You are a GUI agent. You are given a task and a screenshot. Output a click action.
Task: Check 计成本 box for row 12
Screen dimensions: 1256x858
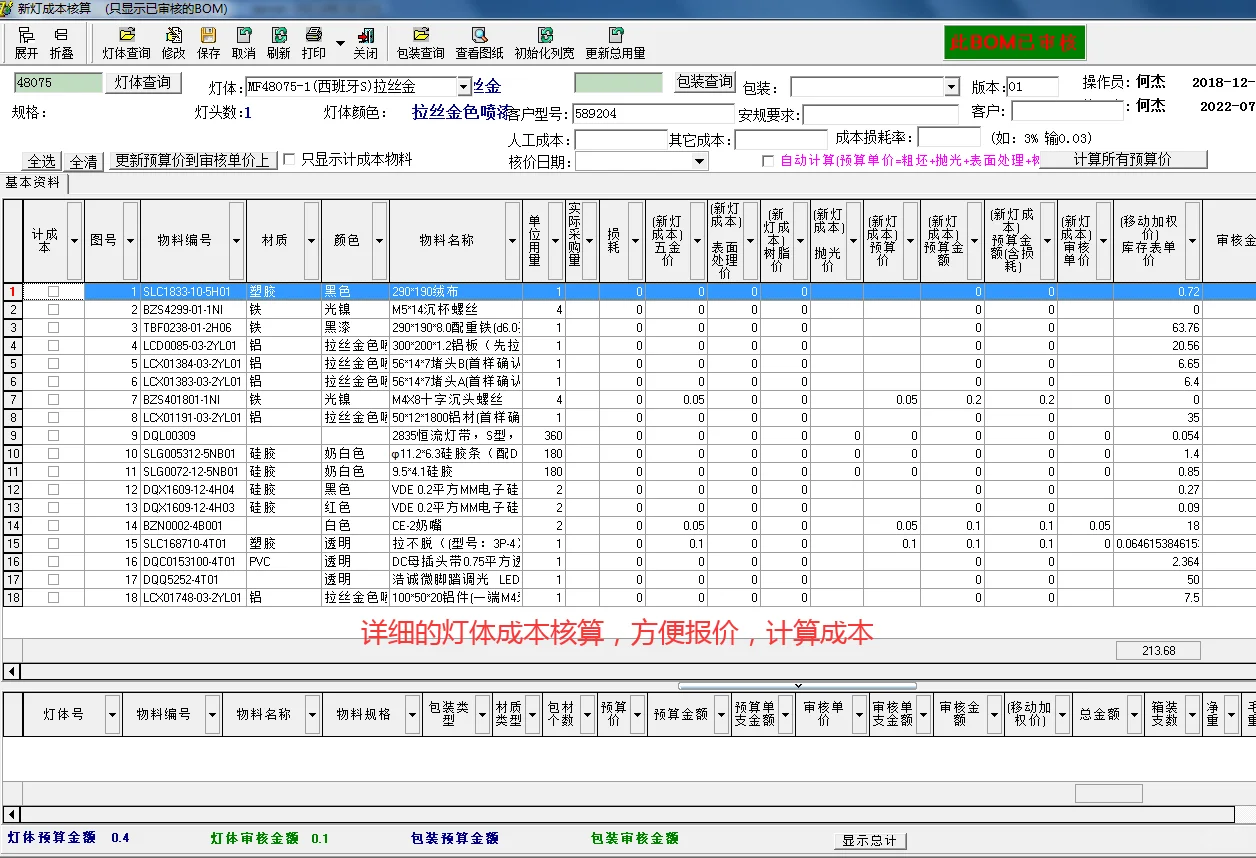(53, 489)
